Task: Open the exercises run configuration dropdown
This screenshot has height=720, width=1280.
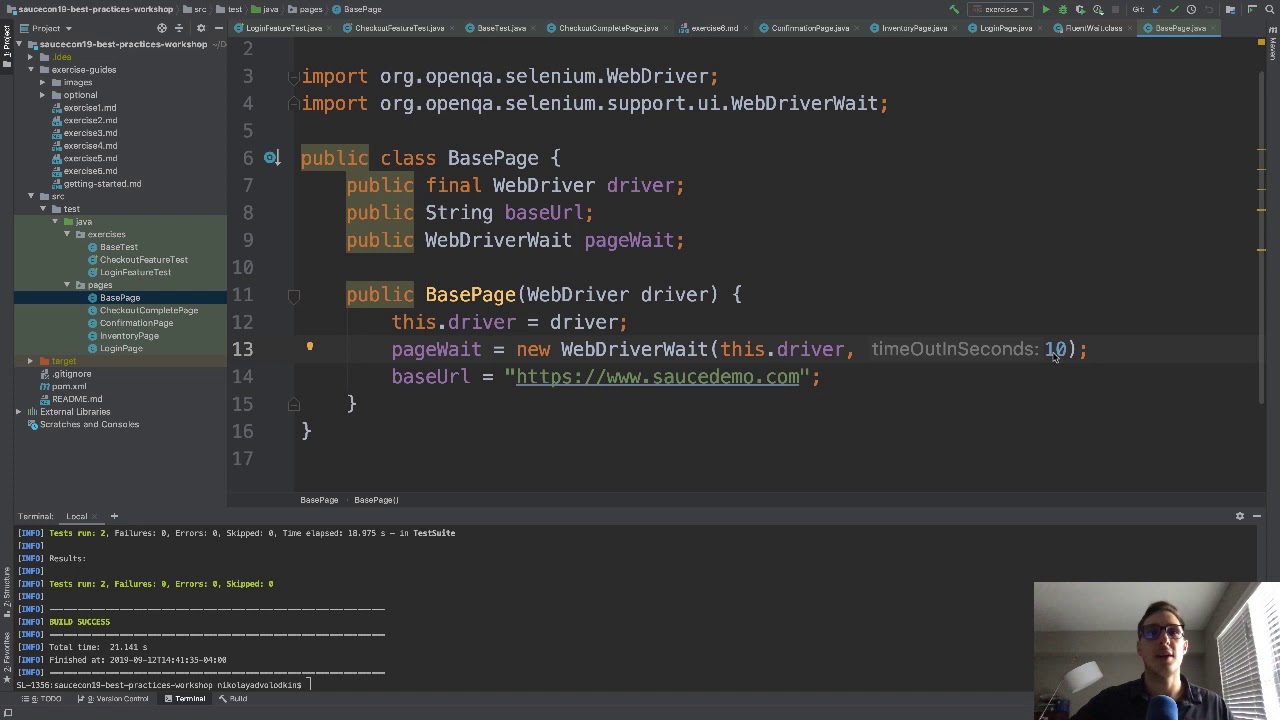Action: (1001, 10)
